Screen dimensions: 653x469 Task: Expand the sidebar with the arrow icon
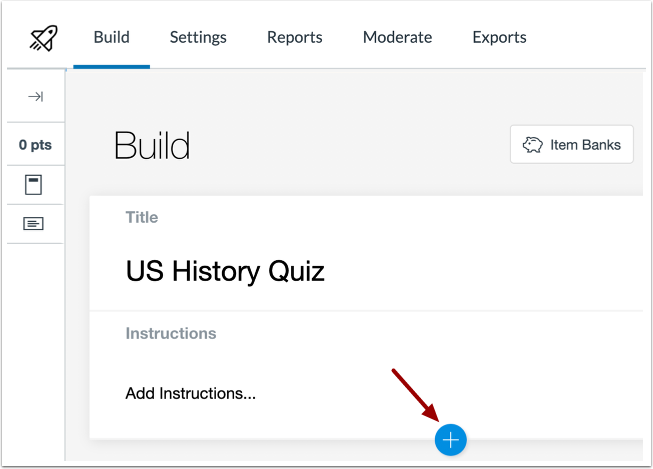coord(35,97)
